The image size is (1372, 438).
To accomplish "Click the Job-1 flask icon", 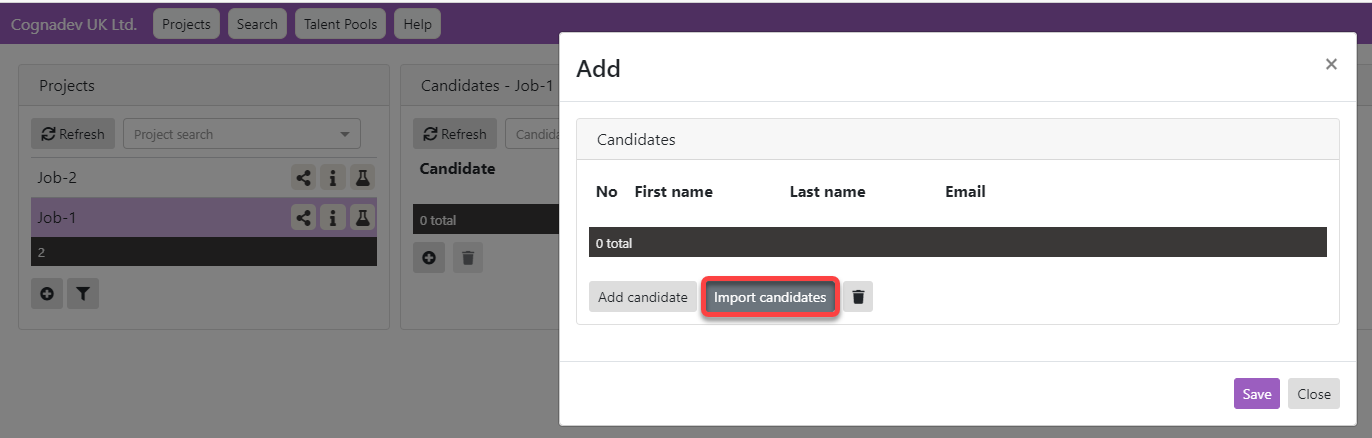I will coord(362,217).
